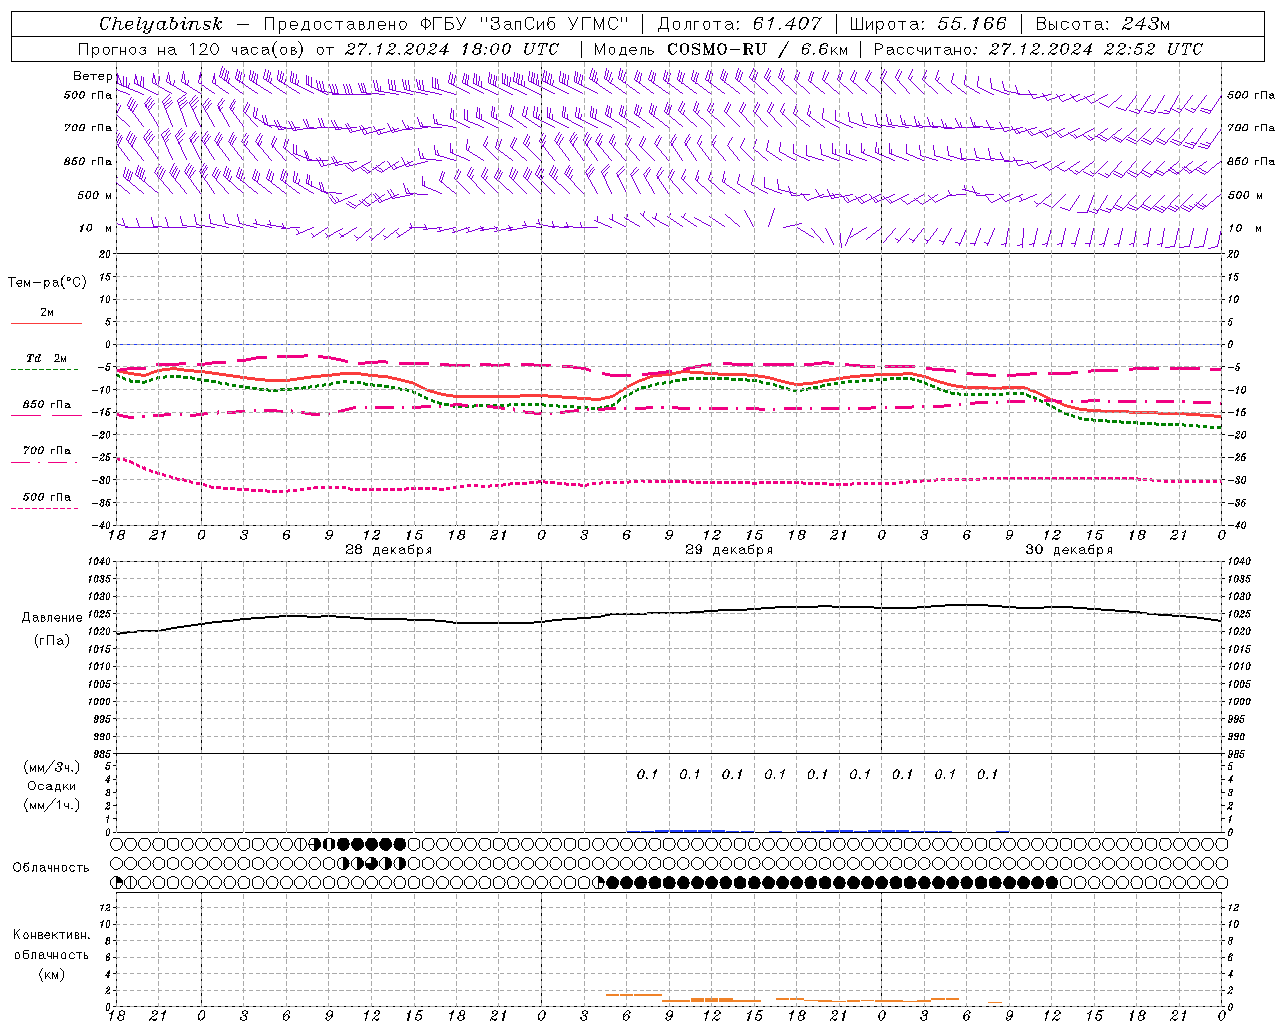Click 1000 on the right pressure axis
Screen dimensions: 1280x1024
pos(1239,702)
